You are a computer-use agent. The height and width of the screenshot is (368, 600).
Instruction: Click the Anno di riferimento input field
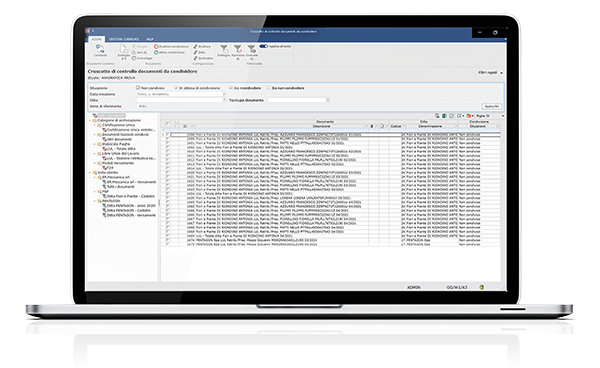tap(142, 106)
